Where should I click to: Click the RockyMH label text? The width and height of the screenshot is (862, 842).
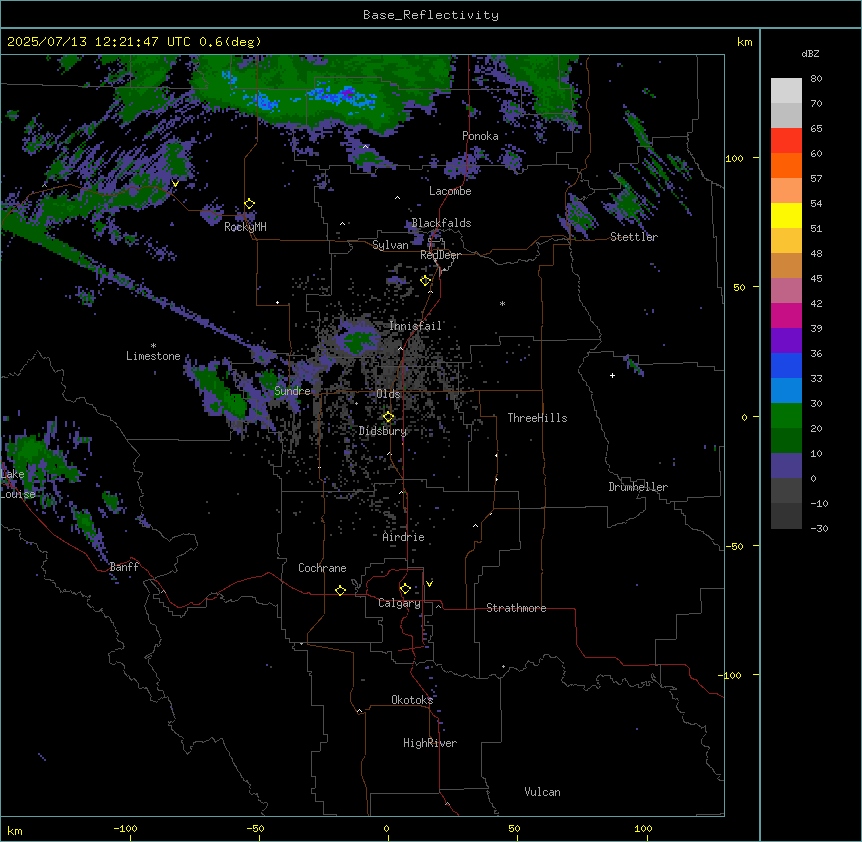pyautogui.click(x=245, y=227)
